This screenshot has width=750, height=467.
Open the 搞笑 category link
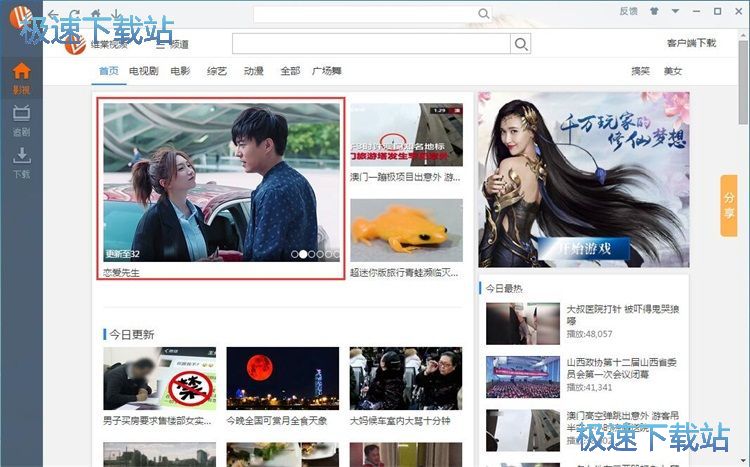(640, 71)
